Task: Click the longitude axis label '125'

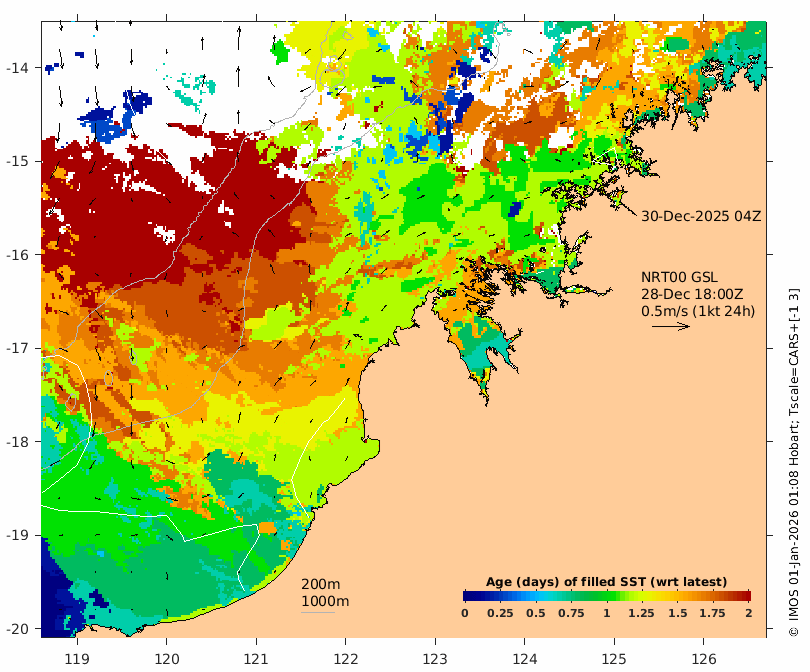Action: pos(614,659)
